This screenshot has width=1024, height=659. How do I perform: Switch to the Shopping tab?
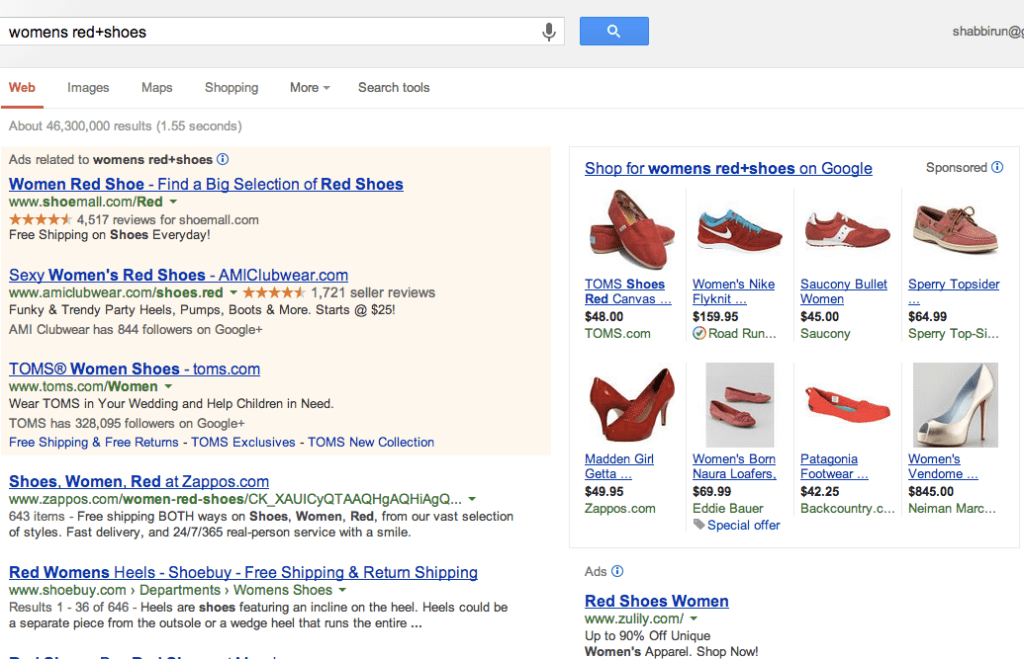[x=231, y=88]
